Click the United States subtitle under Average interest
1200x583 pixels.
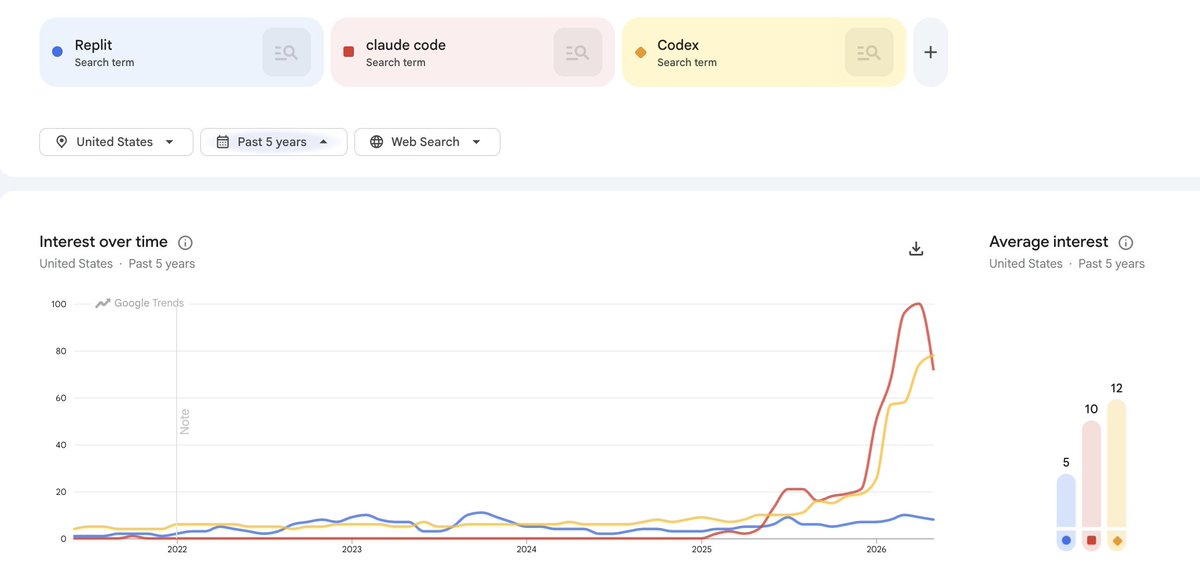tap(1026, 264)
